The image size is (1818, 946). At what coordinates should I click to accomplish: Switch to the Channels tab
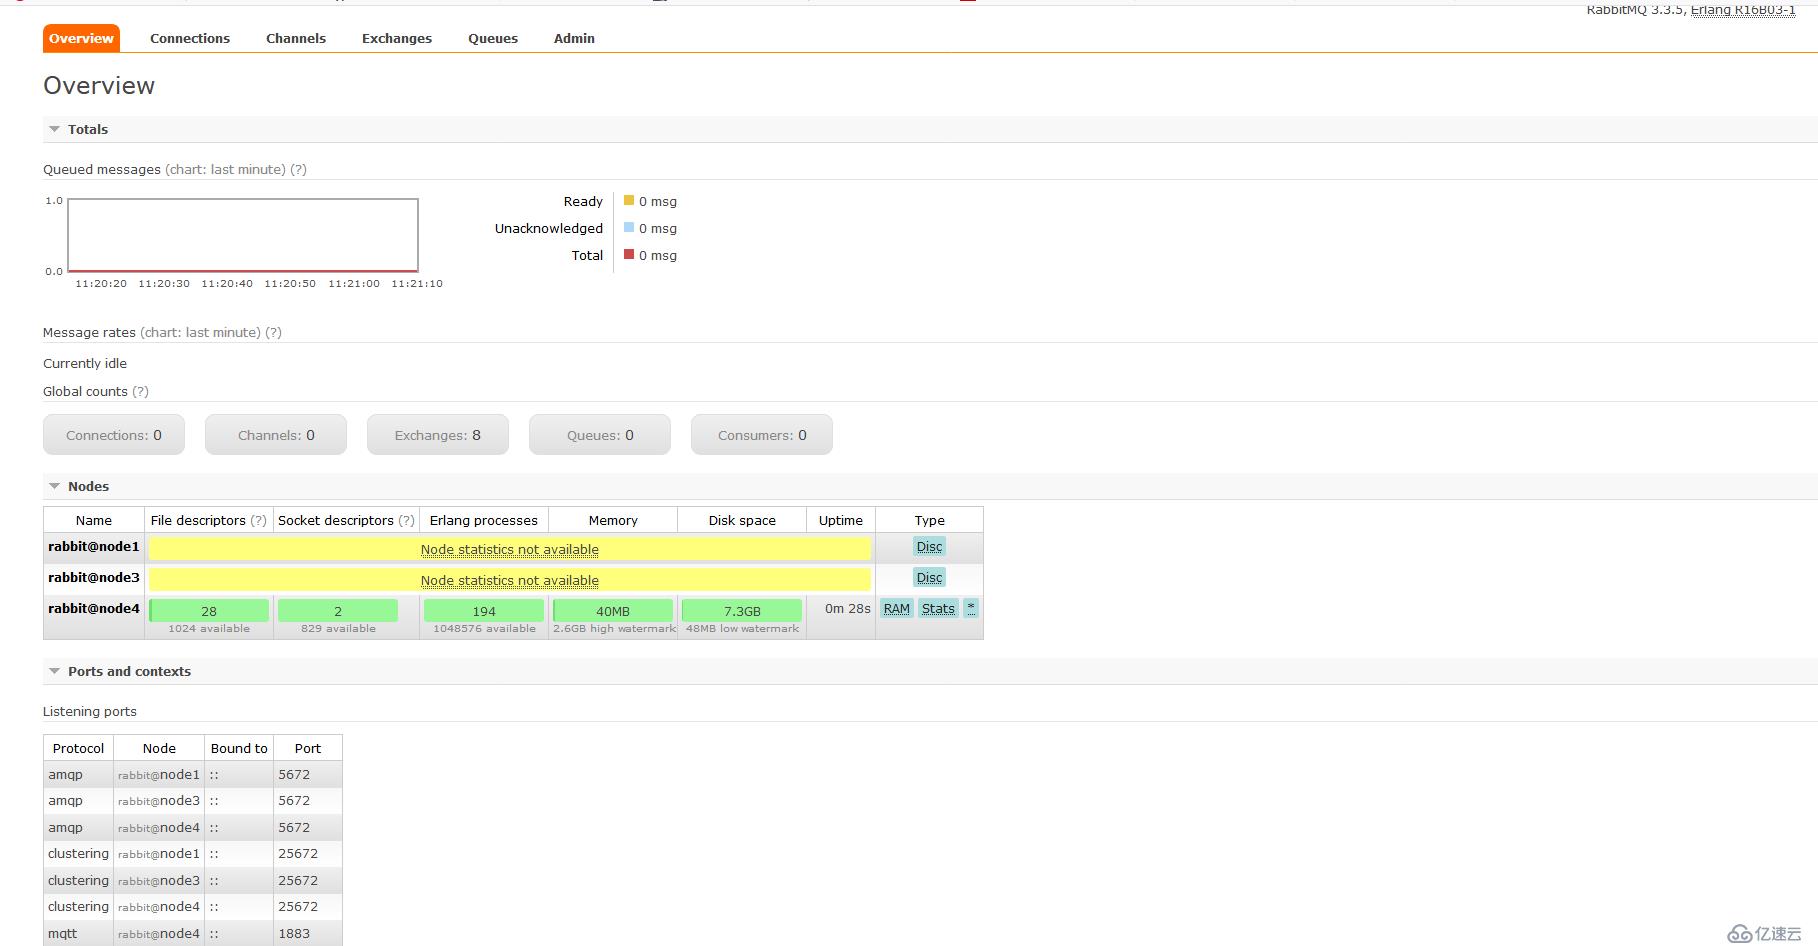[296, 38]
